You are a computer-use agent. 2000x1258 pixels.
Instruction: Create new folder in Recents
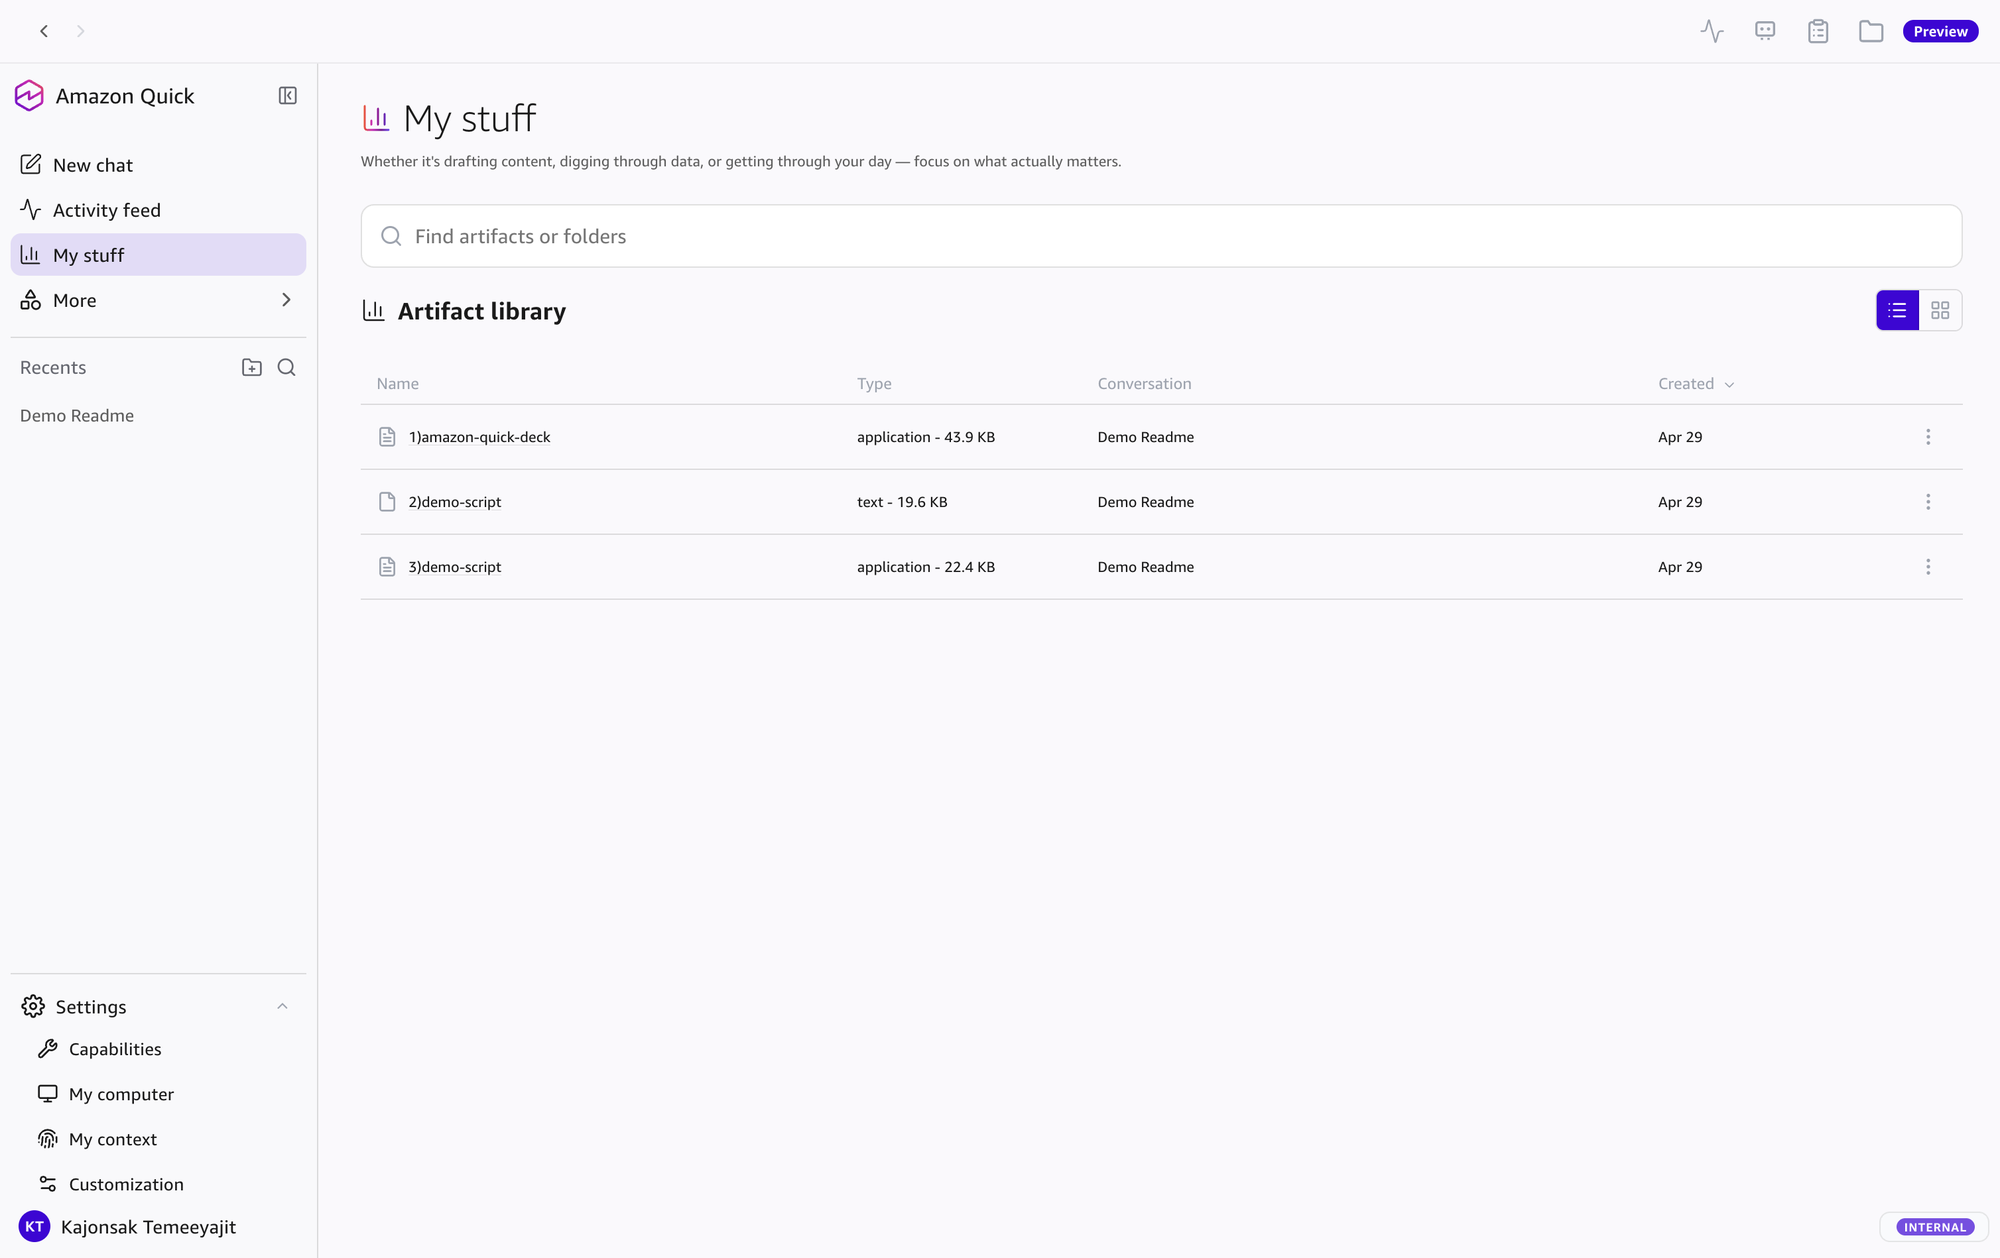(x=252, y=367)
